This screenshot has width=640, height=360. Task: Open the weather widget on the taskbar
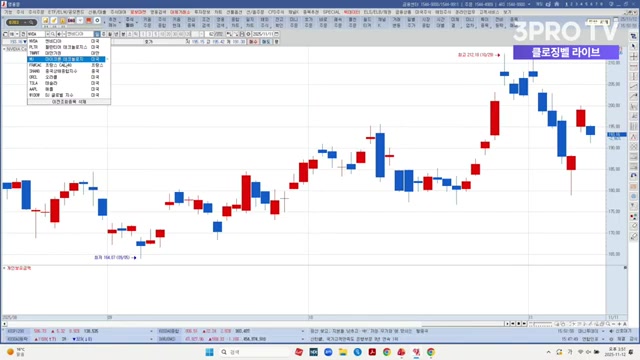click(16, 352)
